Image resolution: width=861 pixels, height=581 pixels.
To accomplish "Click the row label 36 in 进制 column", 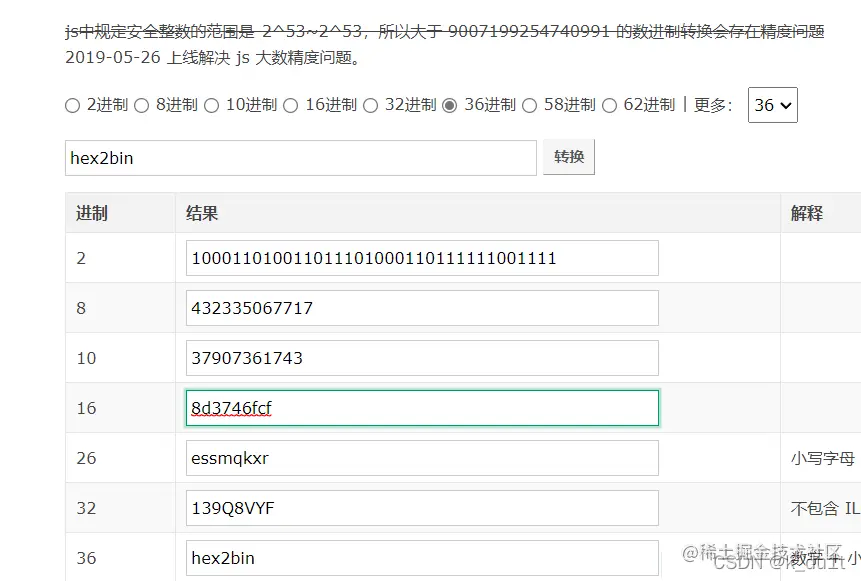I will [86, 558].
